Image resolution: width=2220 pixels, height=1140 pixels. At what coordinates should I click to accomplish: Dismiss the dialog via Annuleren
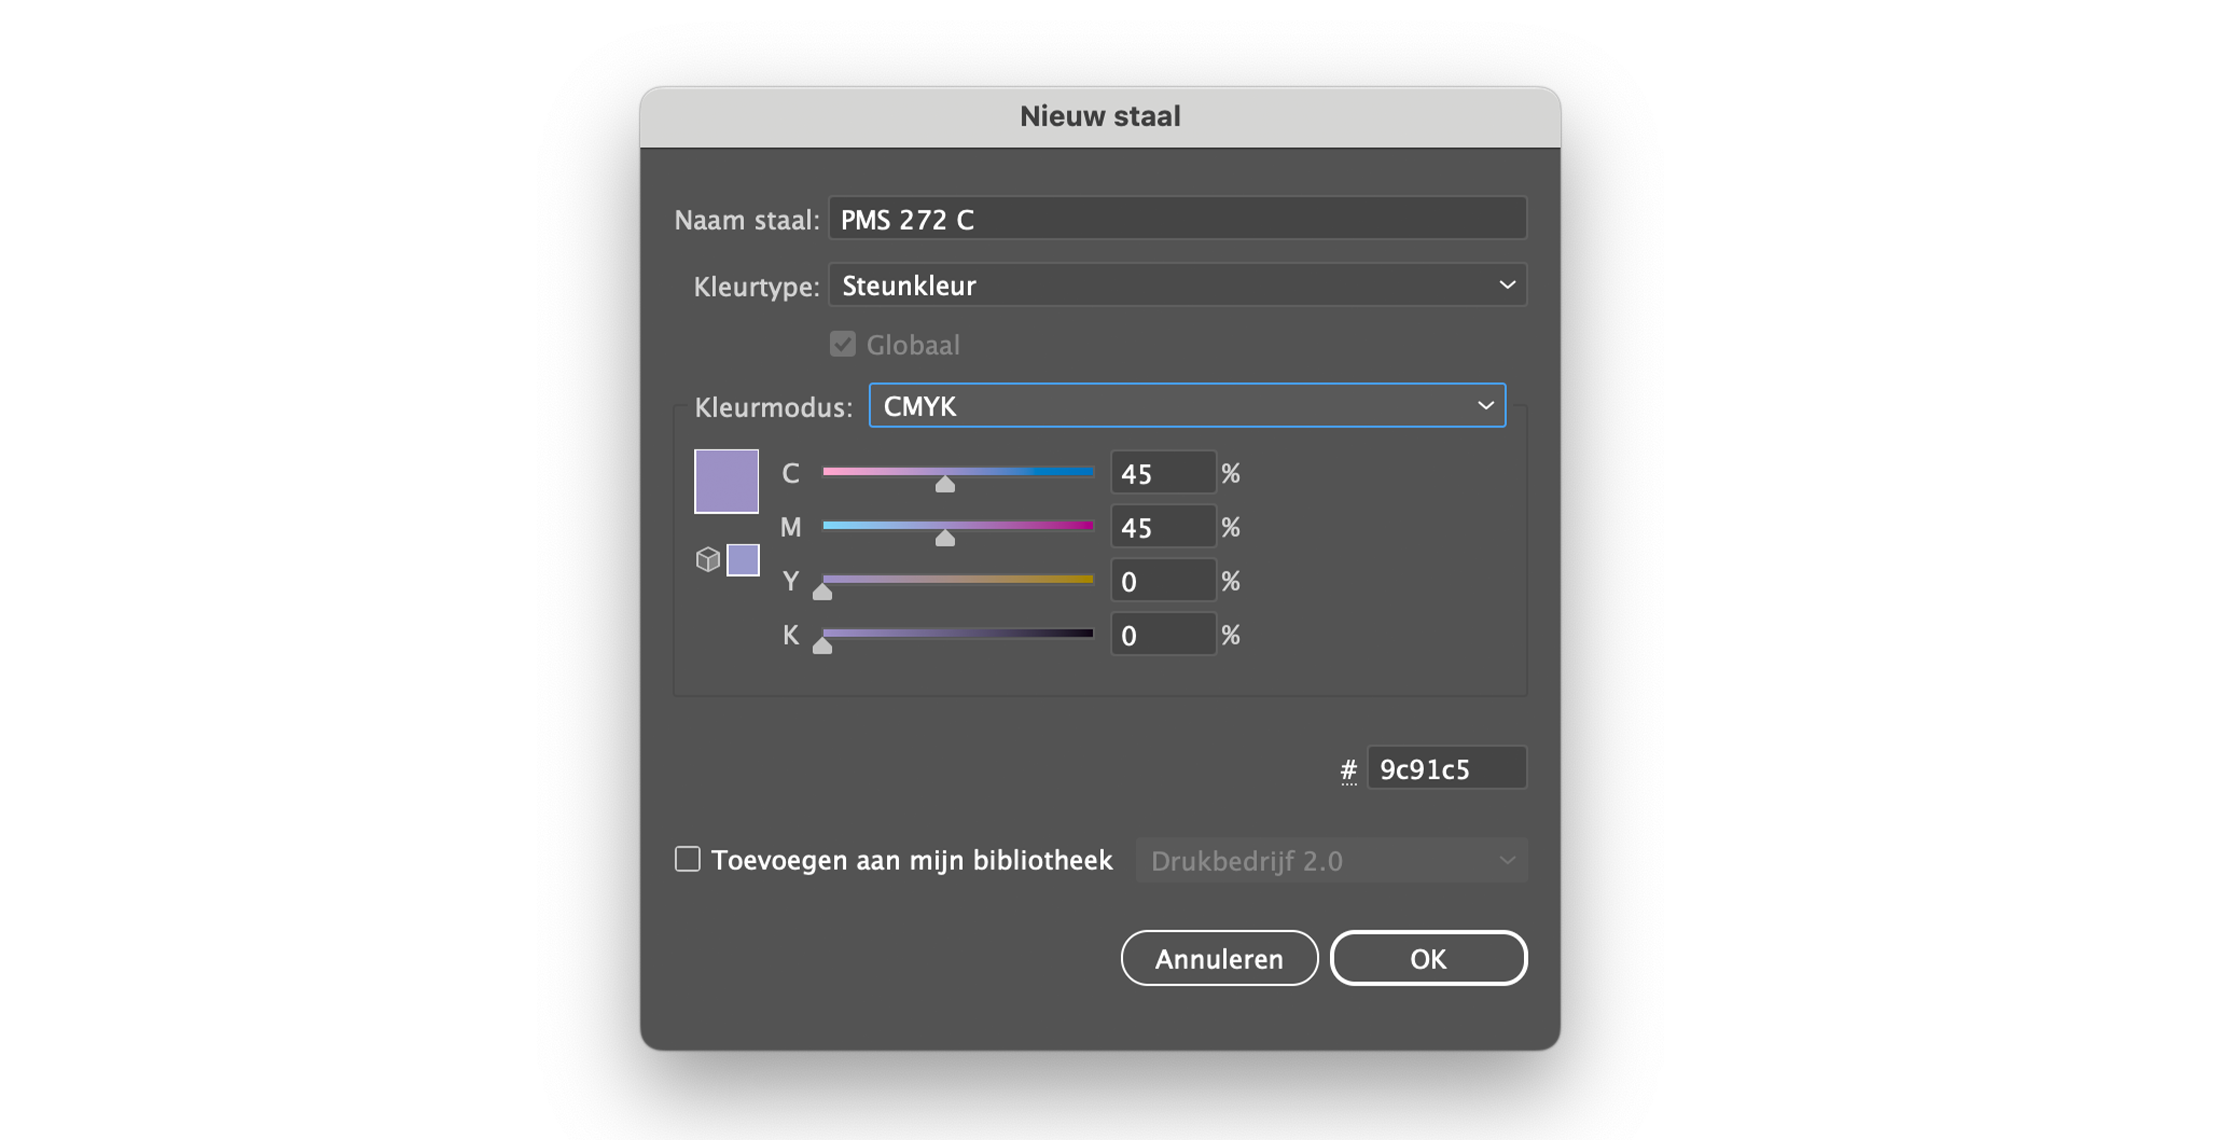click(1219, 957)
